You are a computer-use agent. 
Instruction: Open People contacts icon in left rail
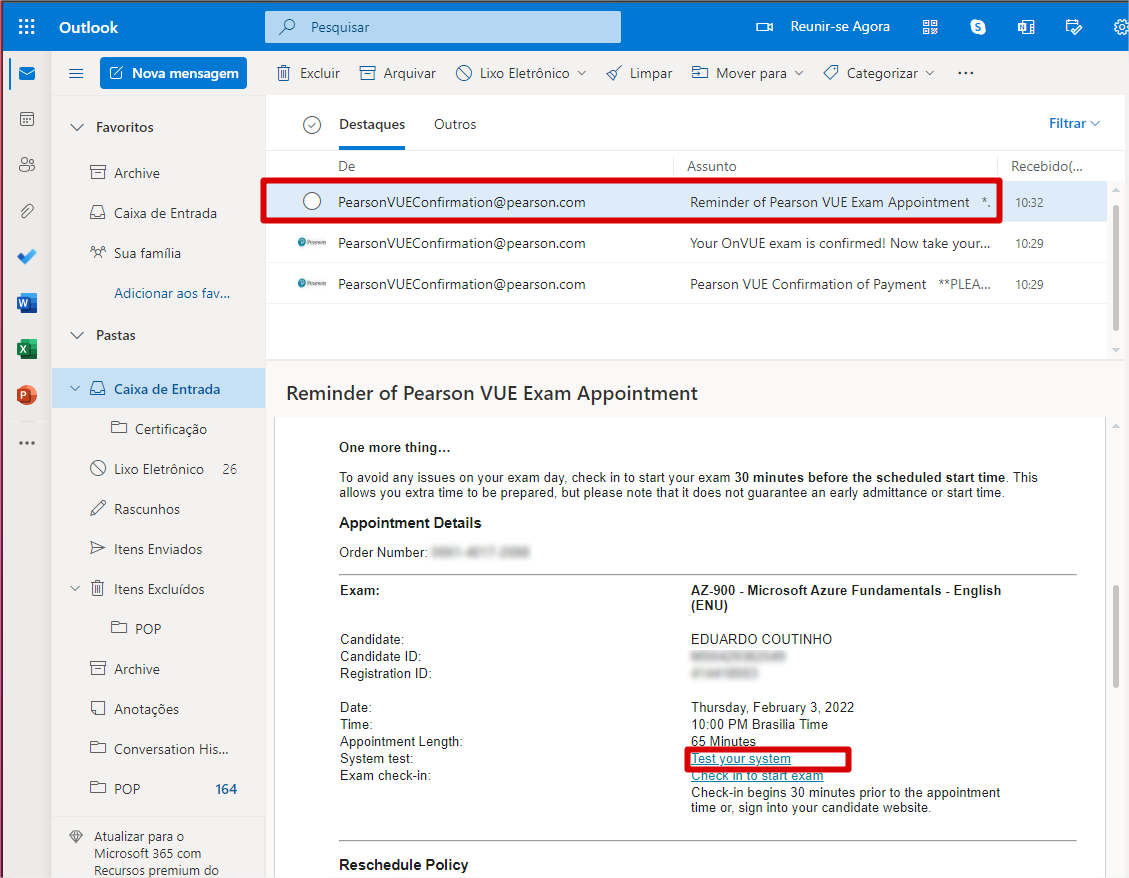pyautogui.click(x=27, y=165)
